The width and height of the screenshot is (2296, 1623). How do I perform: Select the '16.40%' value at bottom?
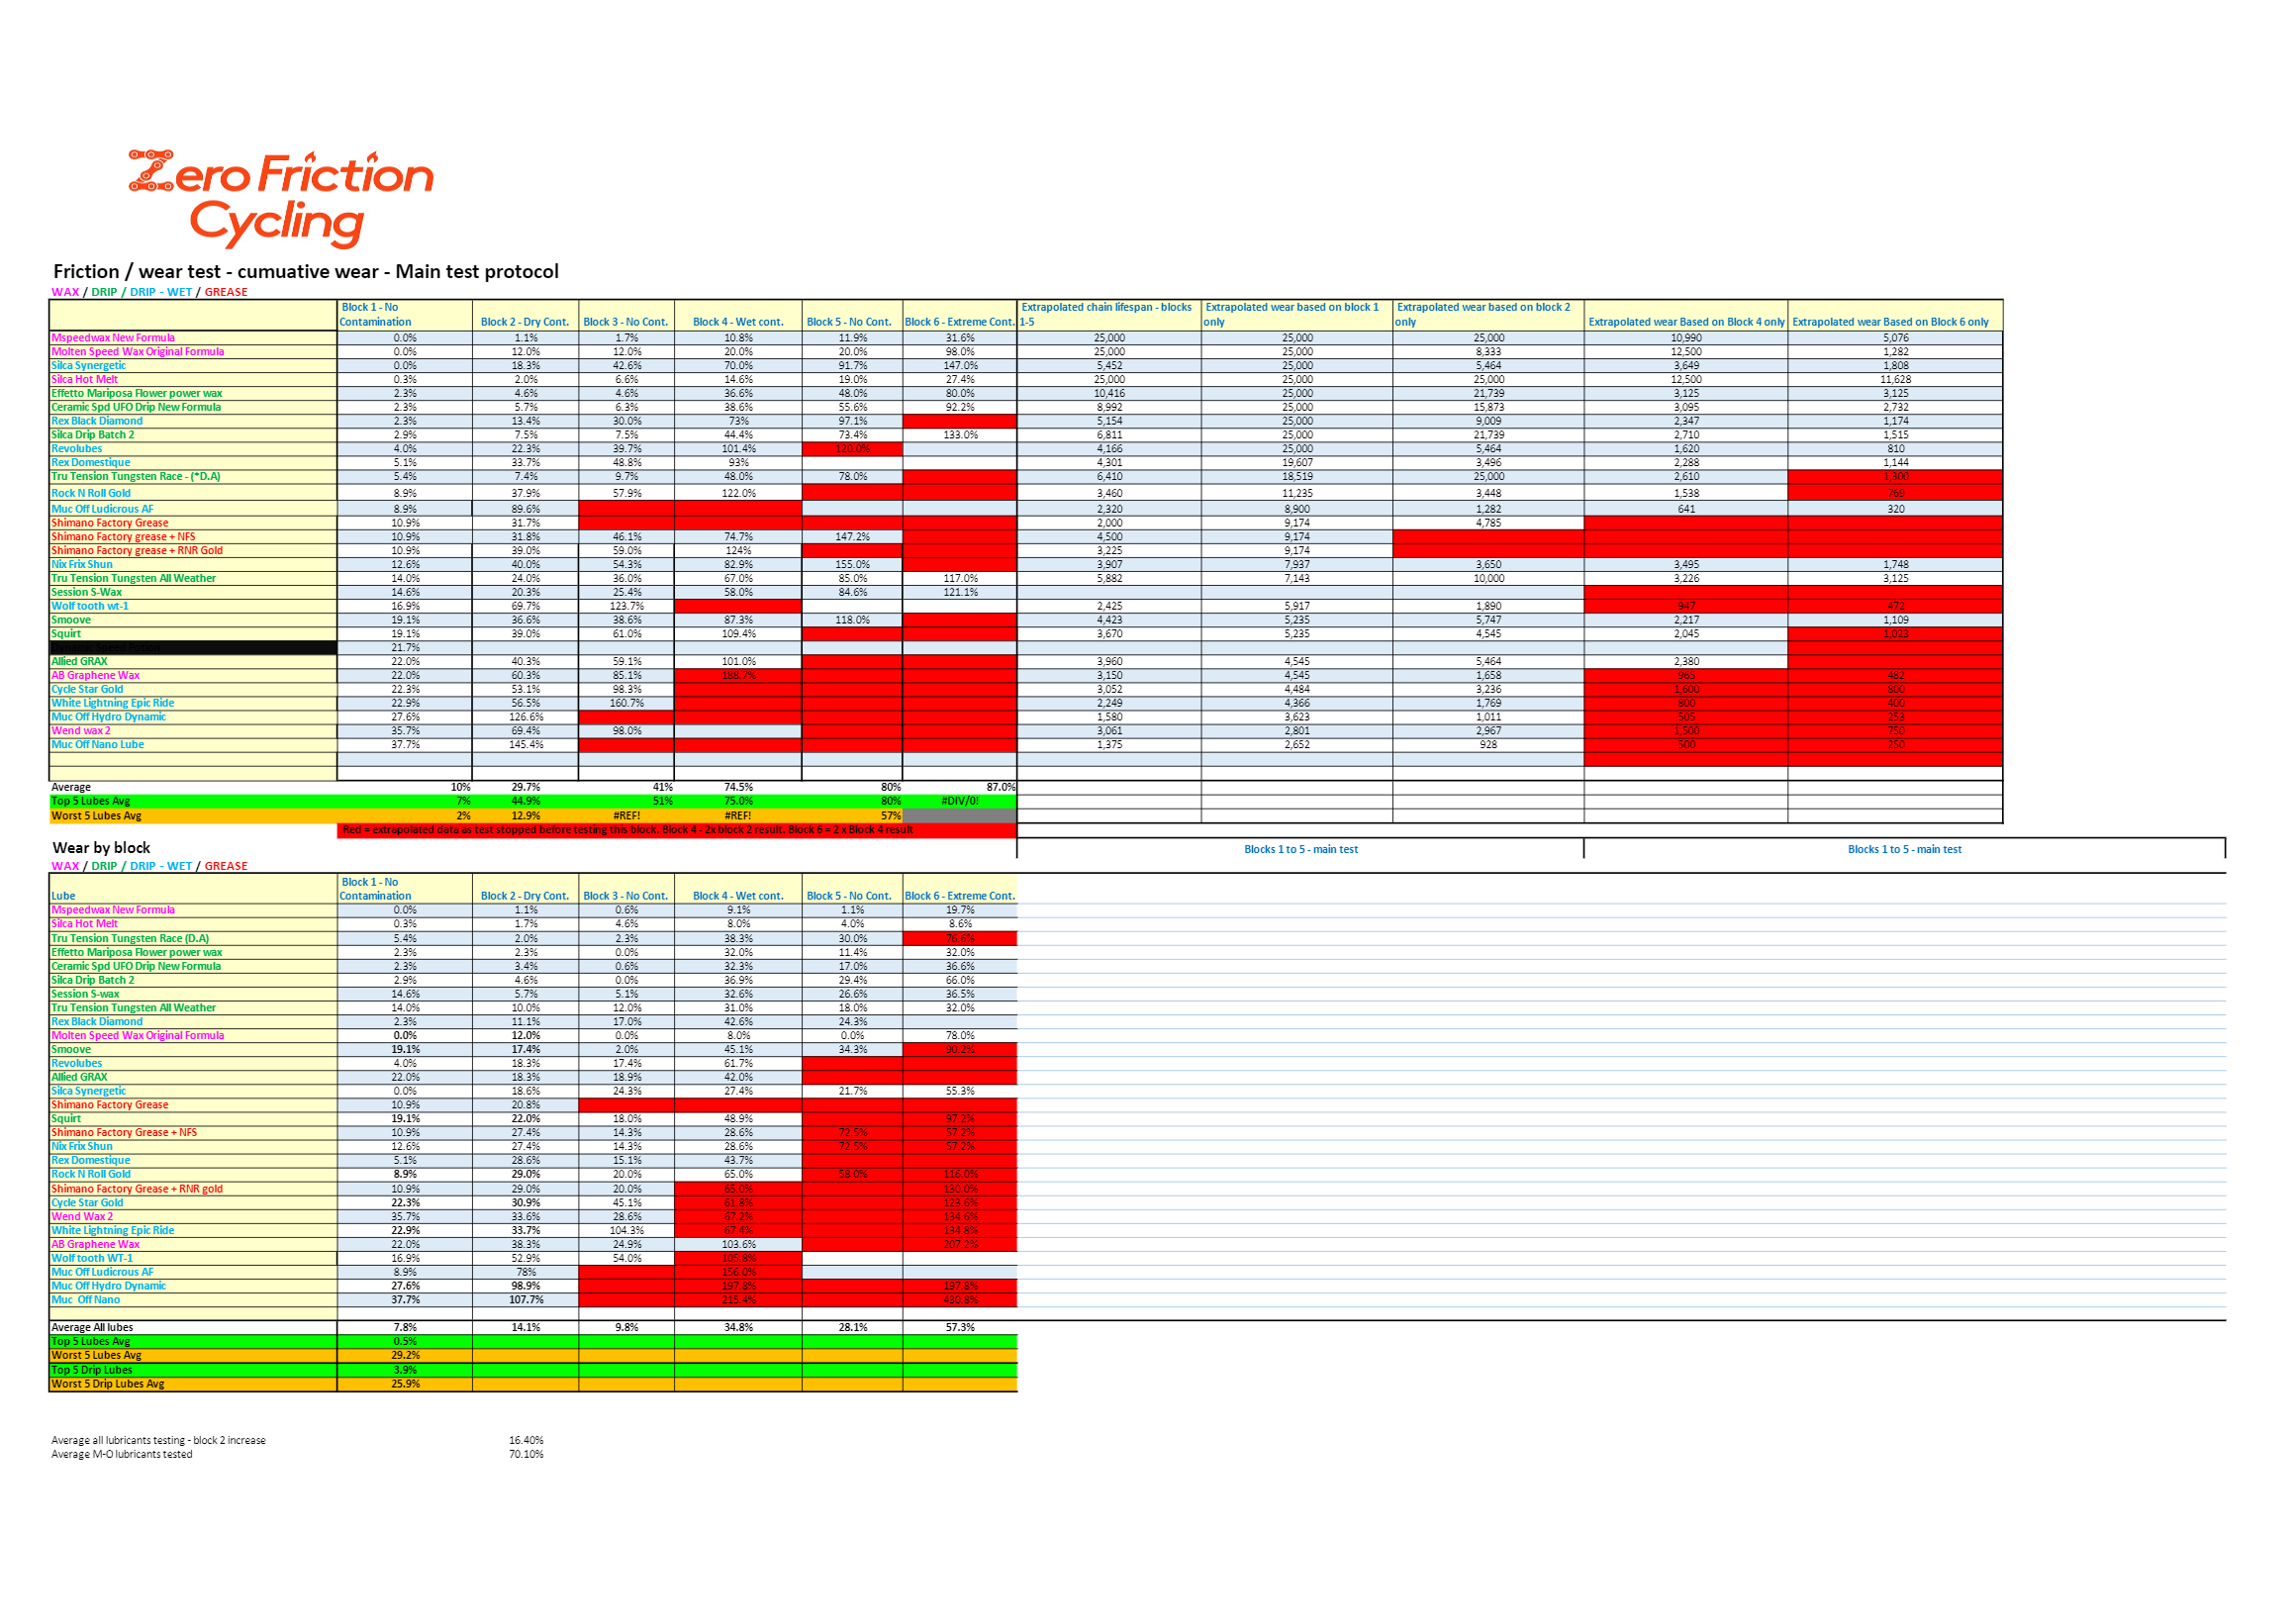(526, 1440)
